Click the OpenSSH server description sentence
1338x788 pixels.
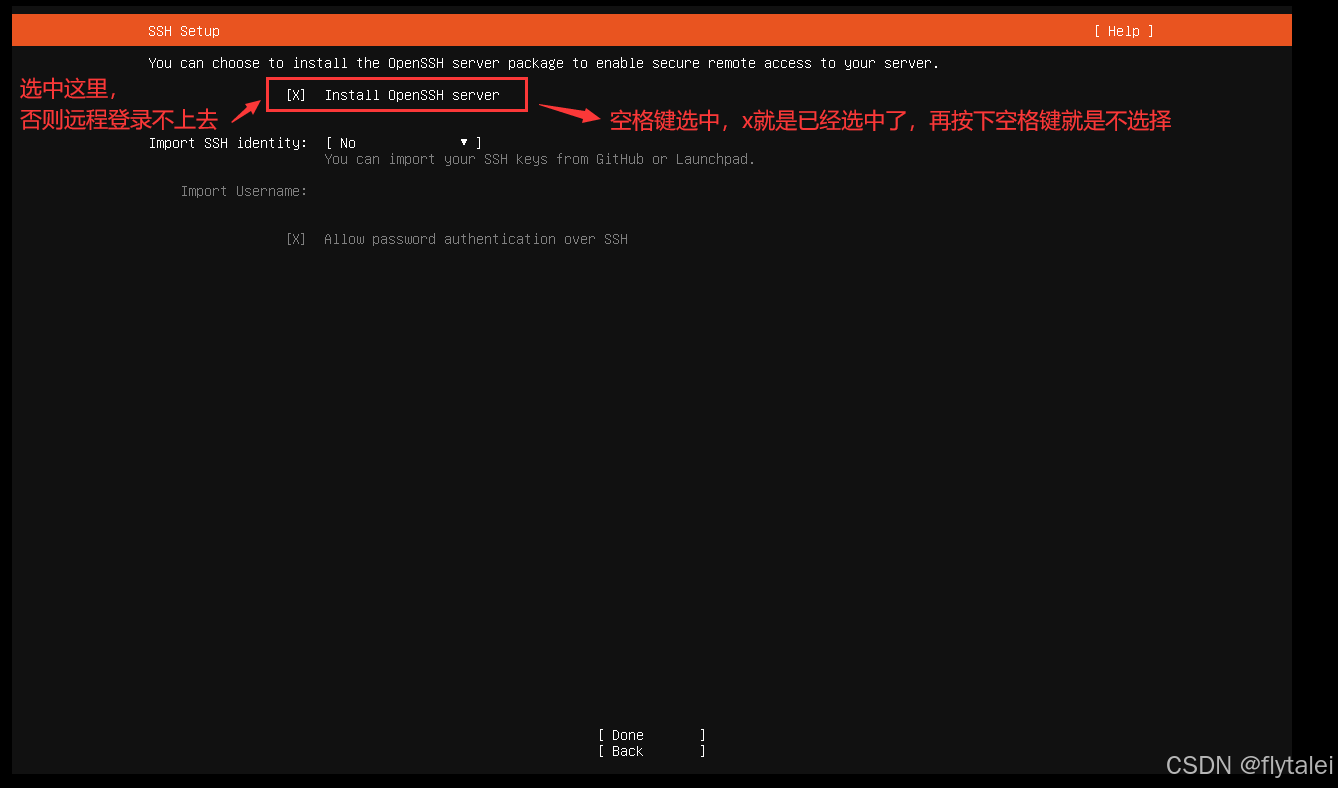pyautogui.click(x=544, y=63)
